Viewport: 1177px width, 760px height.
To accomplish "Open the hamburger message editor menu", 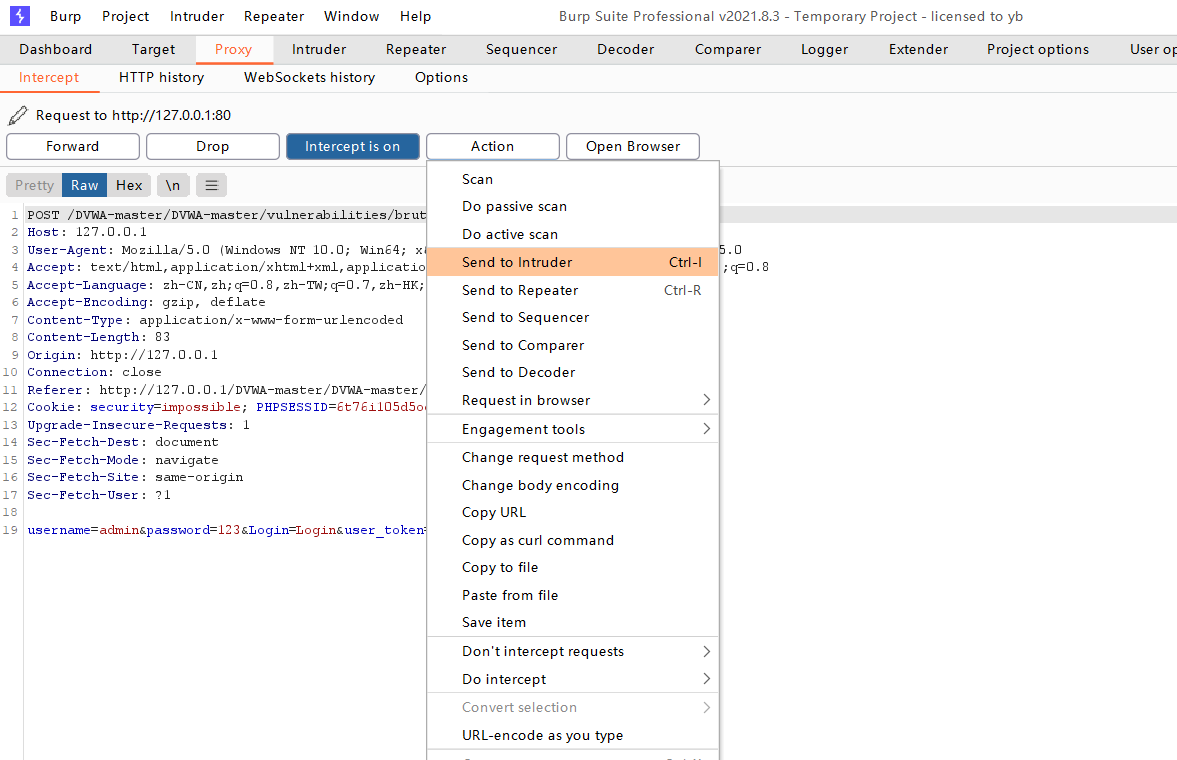I will [212, 185].
